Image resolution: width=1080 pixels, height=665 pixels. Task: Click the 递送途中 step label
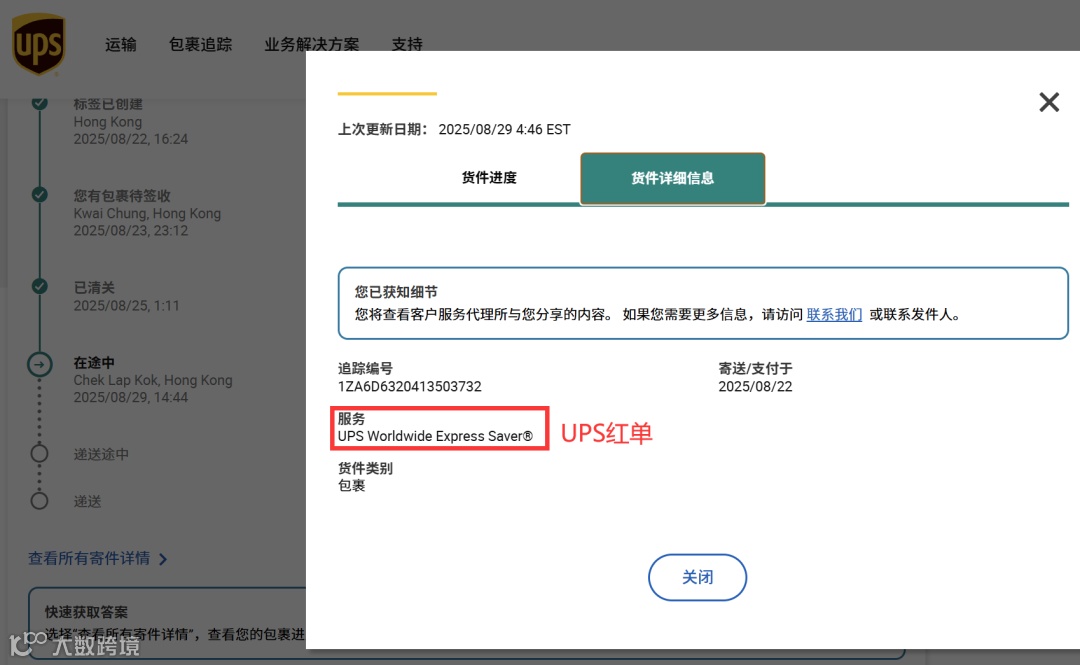pyautogui.click(x=101, y=454)
